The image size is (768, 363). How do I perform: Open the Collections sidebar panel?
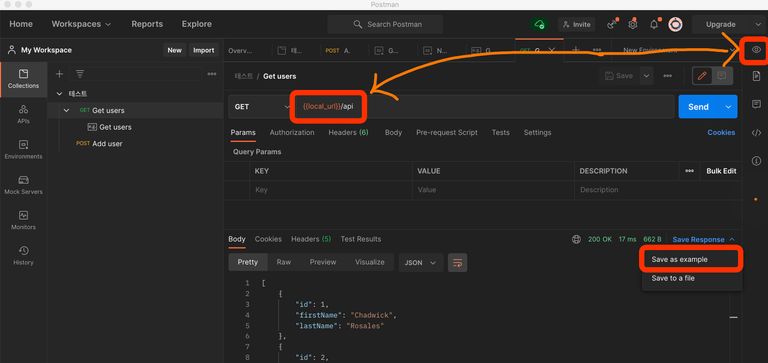coord(23,79)
